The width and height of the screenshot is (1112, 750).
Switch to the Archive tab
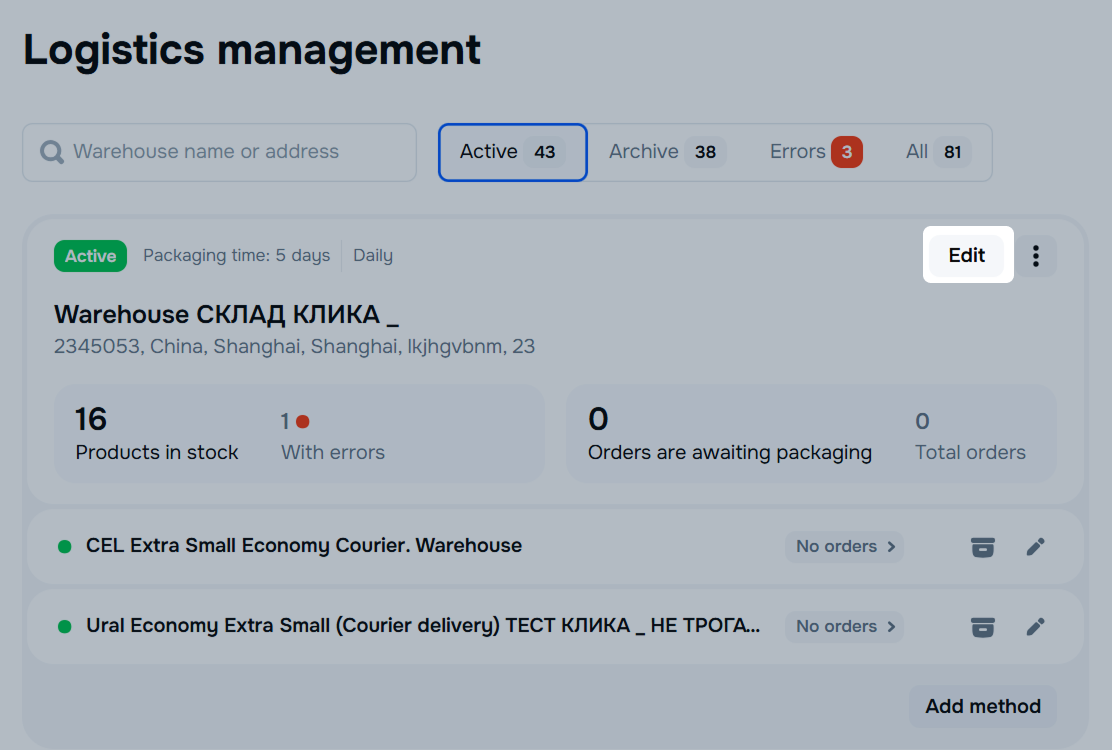click(666, 152)
